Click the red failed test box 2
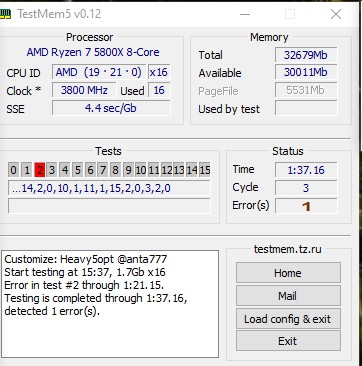The width and height of the screenshot is (362, 366). point(39,170)
